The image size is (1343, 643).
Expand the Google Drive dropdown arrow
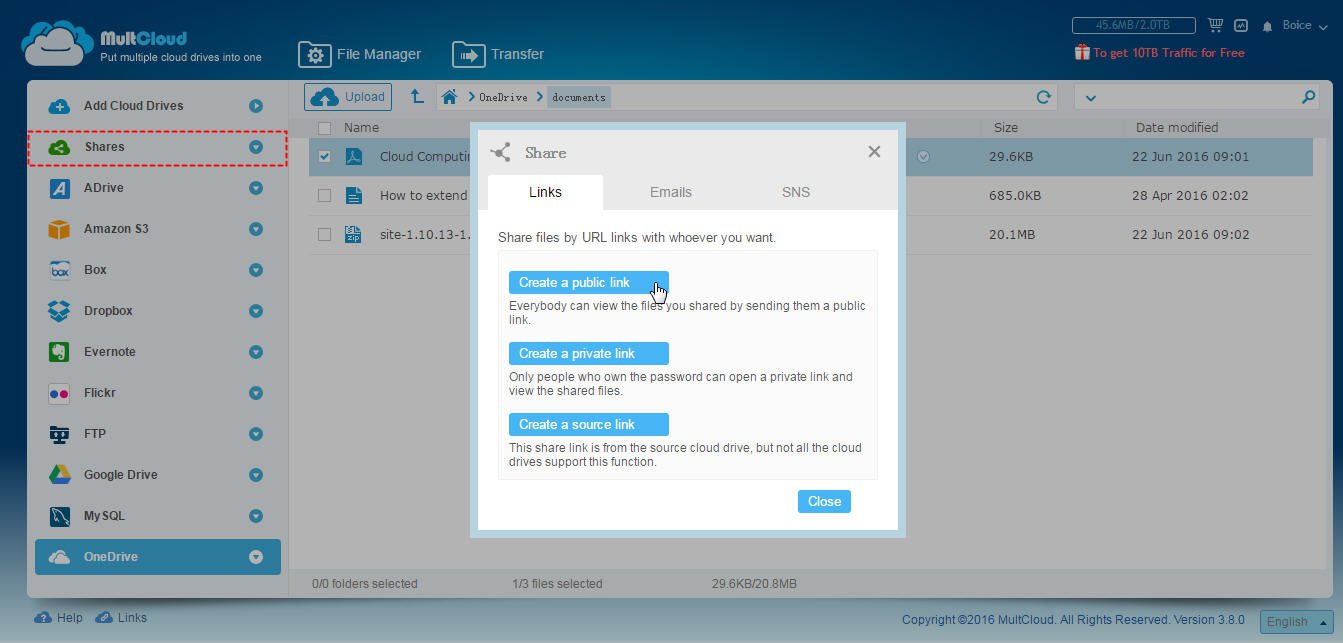click(x=256, y=475)
